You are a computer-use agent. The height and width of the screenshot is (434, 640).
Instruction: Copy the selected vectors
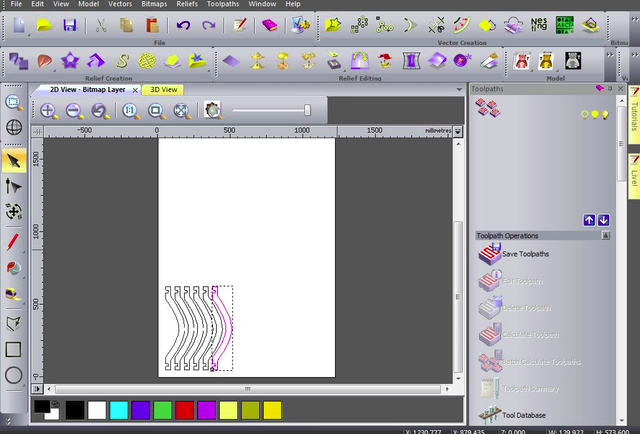(127, 25)
